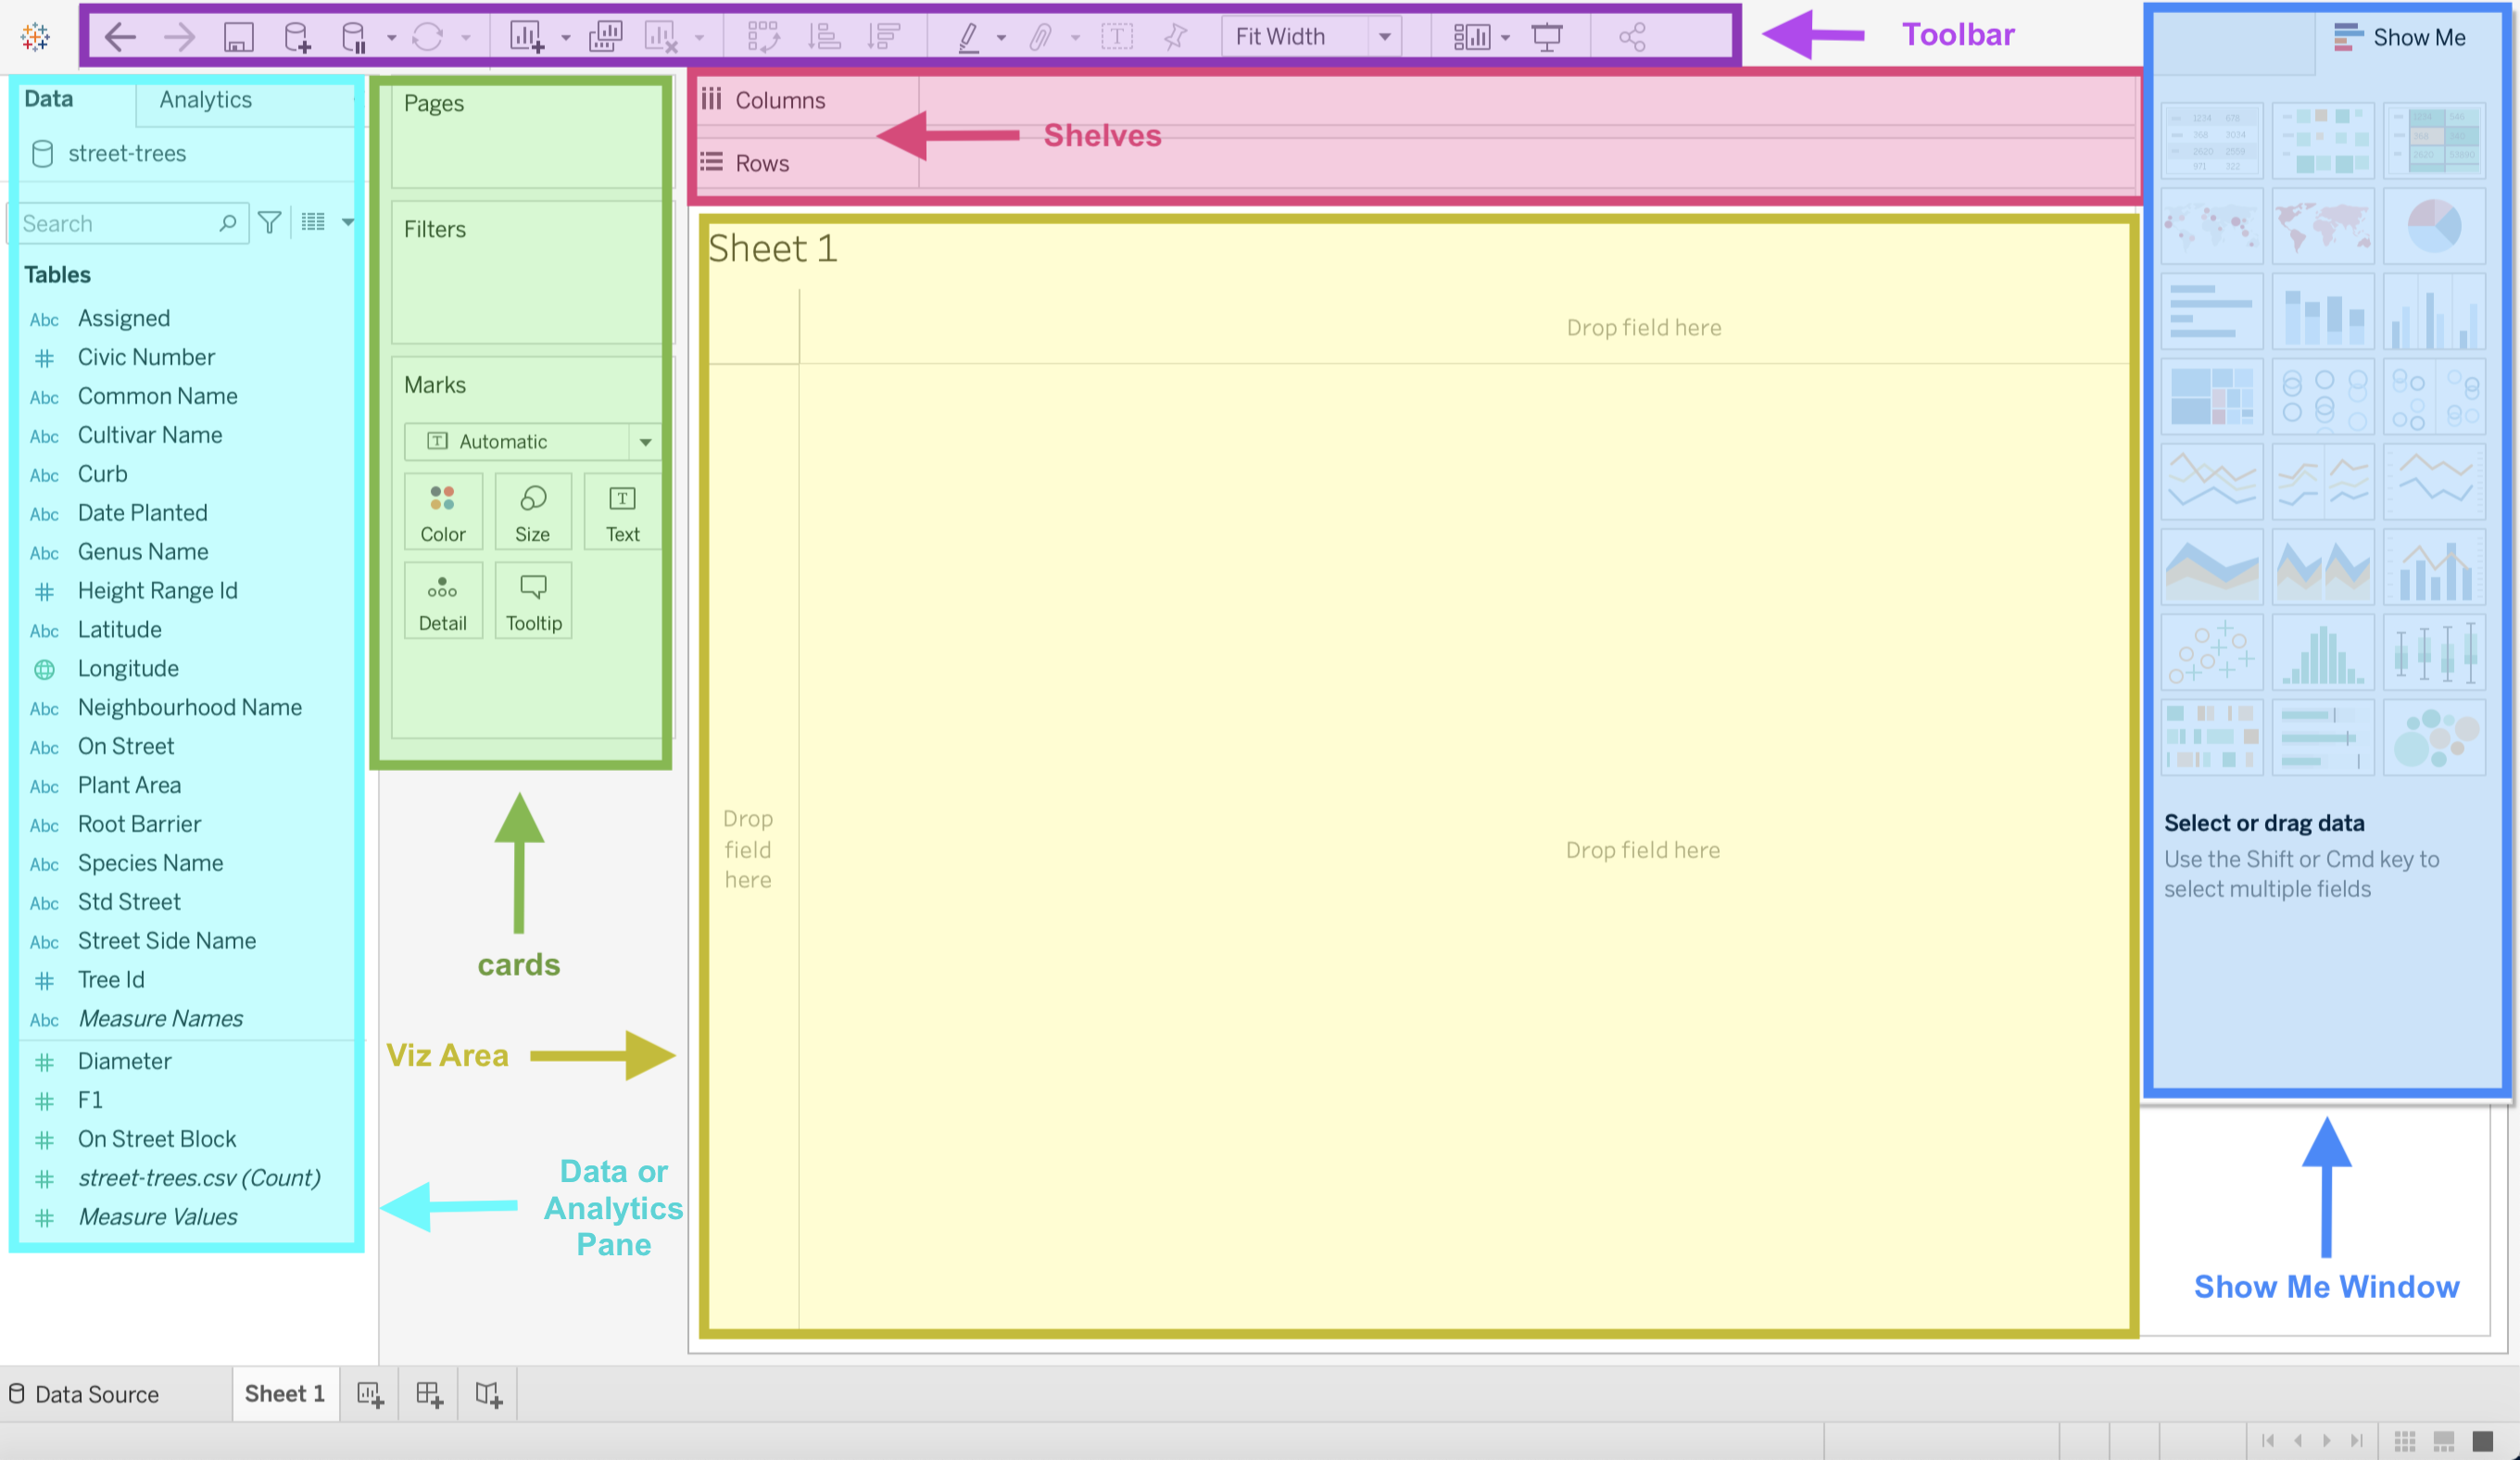2520x1460 pixels.
Task: Open the Data Source tab
Action: [84, 1393]
